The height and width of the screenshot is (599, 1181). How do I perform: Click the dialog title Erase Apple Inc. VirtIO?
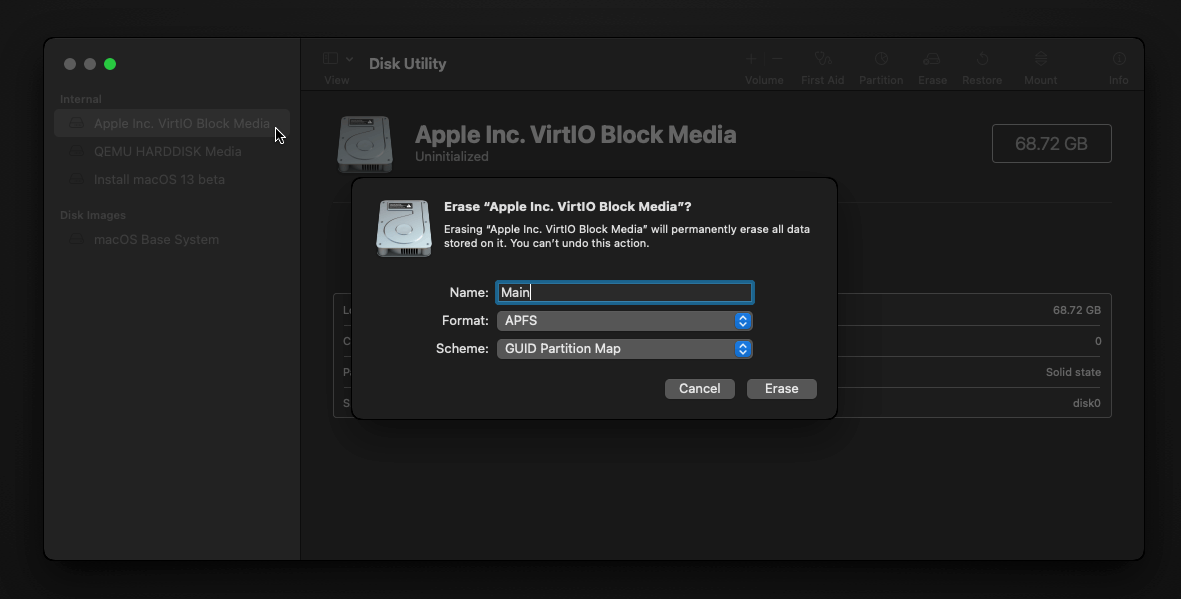[567, 206]
